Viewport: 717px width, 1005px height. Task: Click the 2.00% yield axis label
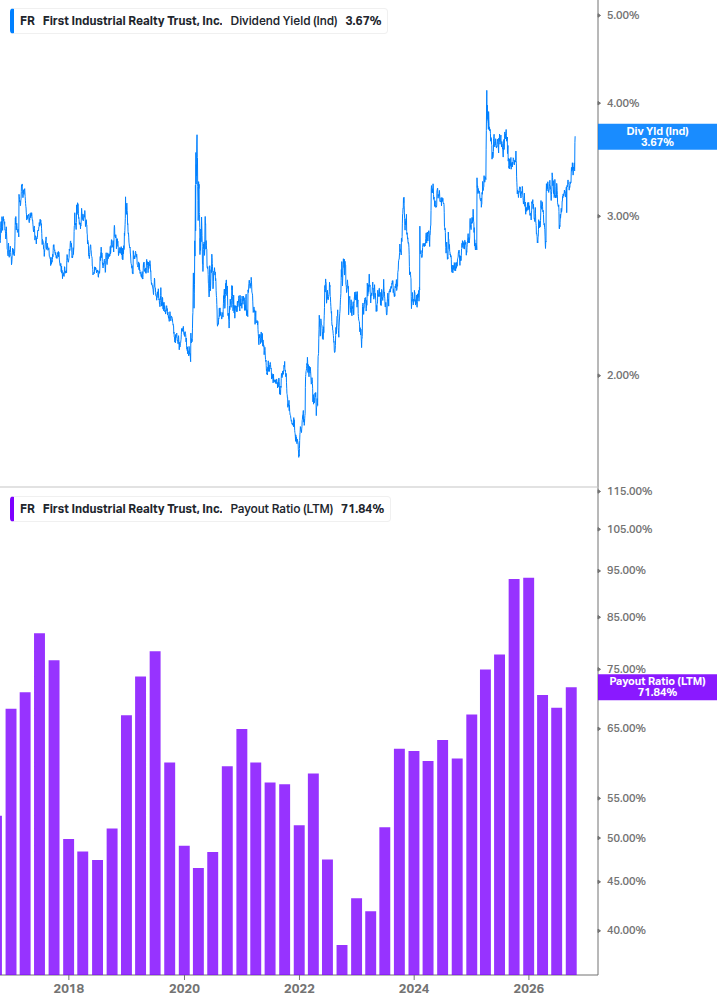click(x=623, y=376)
